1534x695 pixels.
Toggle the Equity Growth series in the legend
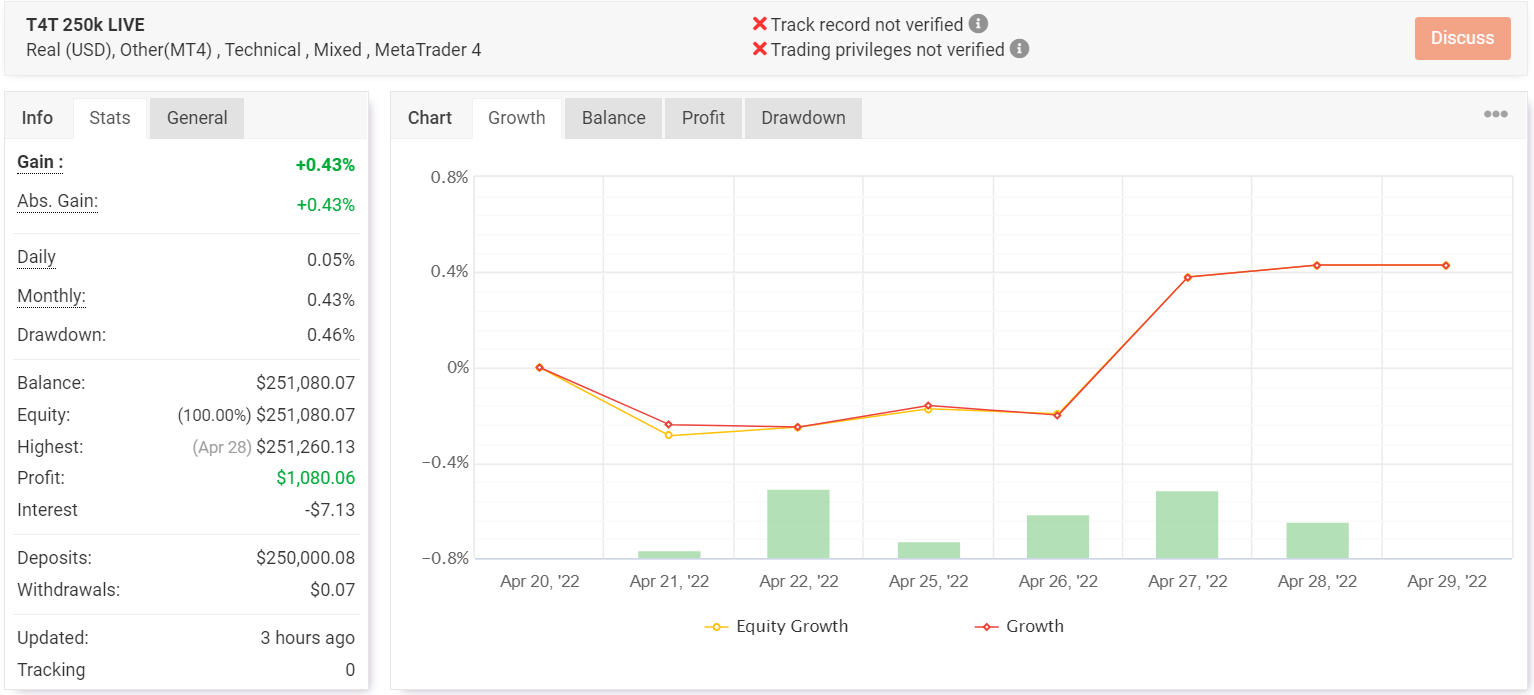tap(777, 627)
